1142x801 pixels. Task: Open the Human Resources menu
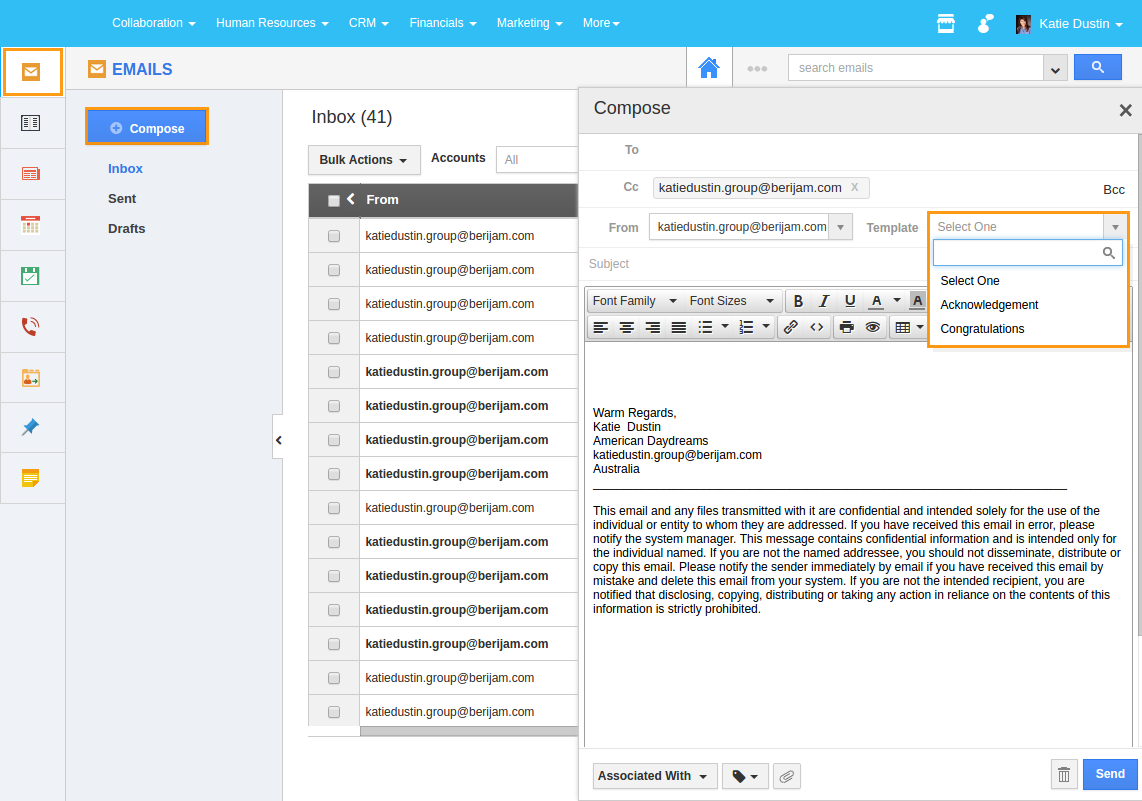tap(272, 23)
